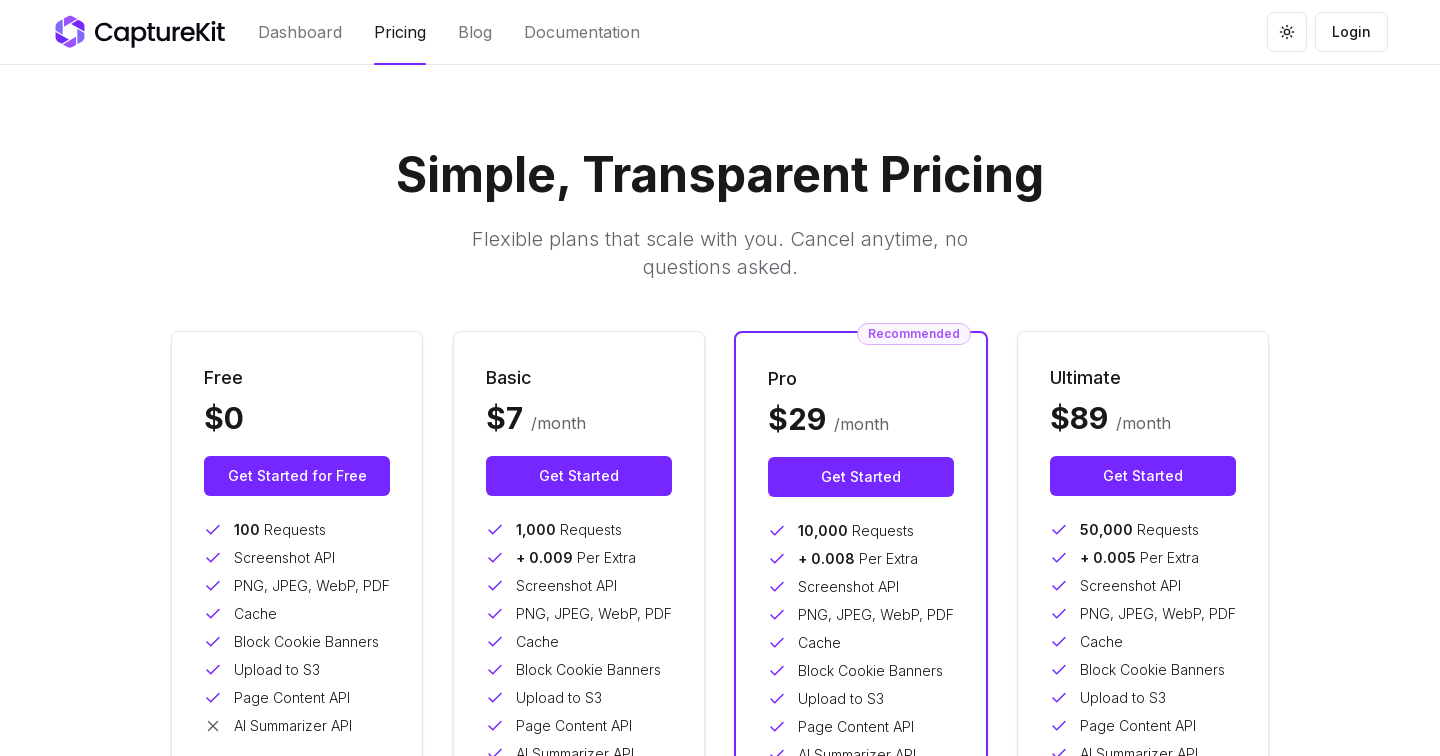
Task: Click checkmark beside 50,000 Requests in Ultimate
Action: 1059,530
